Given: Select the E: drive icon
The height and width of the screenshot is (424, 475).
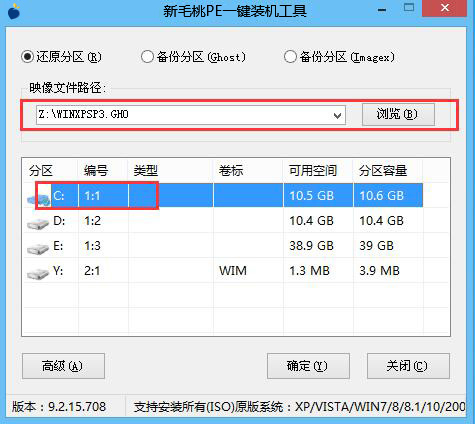Looking at the screenshot, I should pyautogui.click(x=38, y=248).
